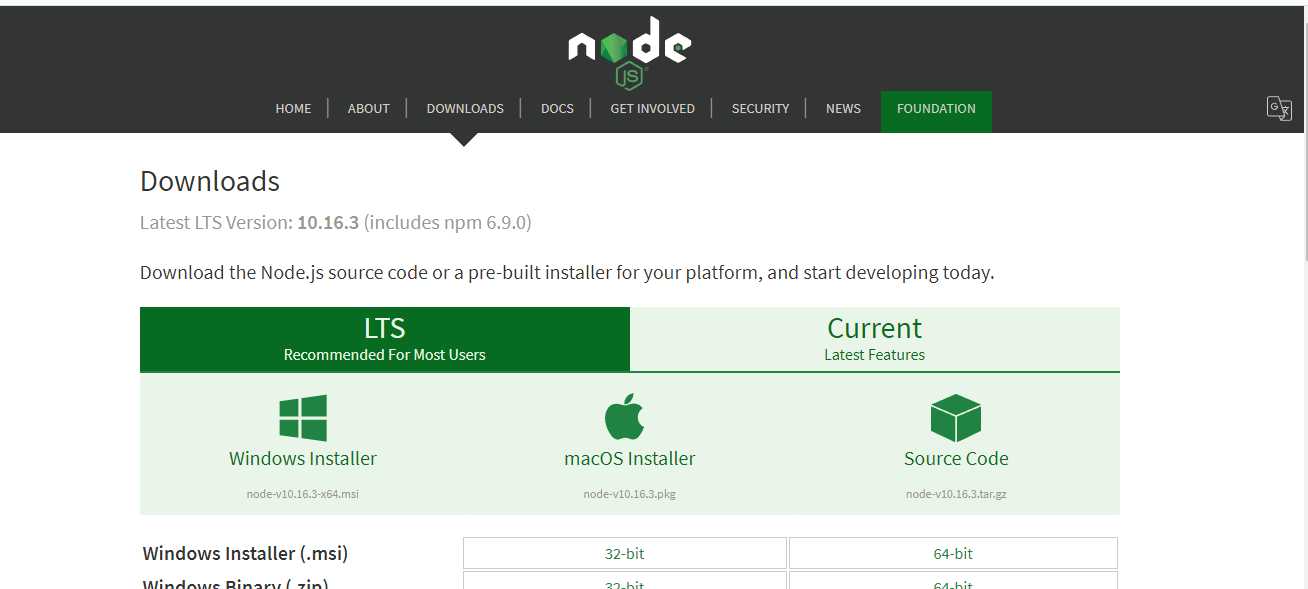Viewport: 1308px width, 589px height.
Task: Download Windows Installer (.msi) 32-bit
Action: point(625,553)
